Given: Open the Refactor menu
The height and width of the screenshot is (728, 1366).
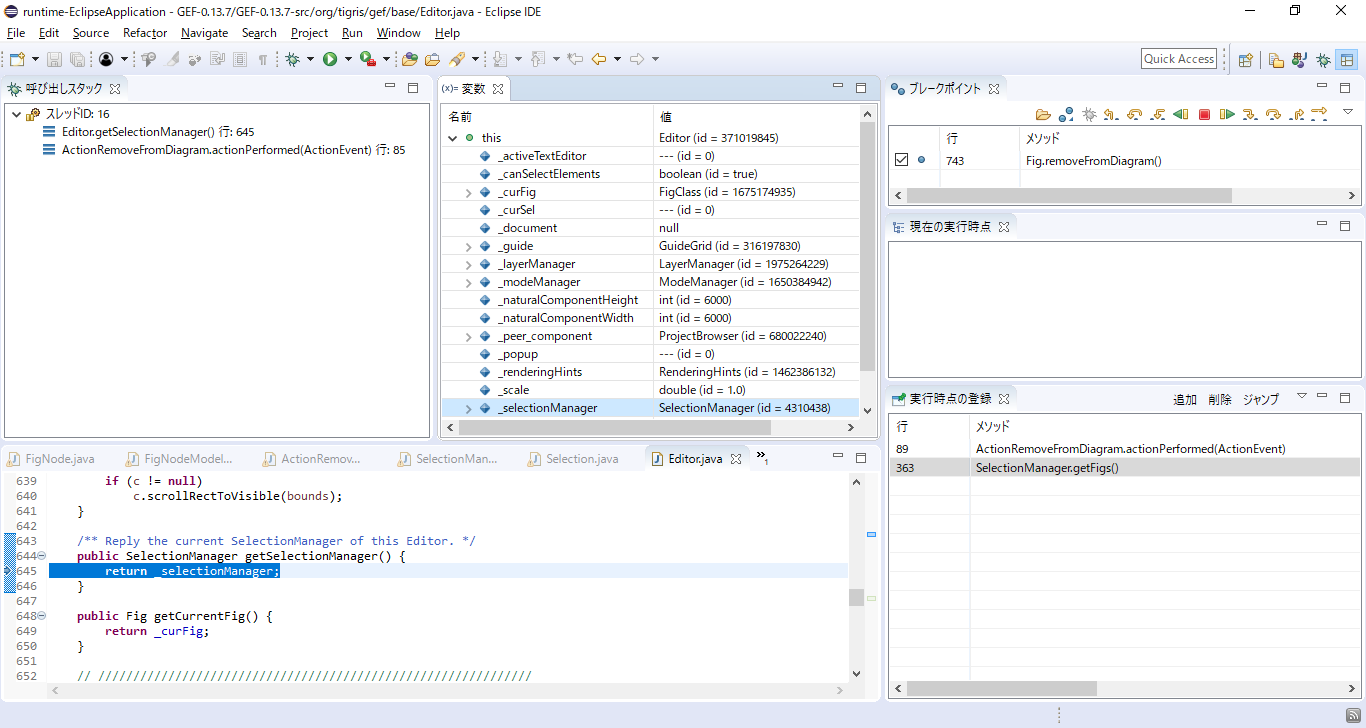Looking at the screenshot, I should (x=145, y=33).
